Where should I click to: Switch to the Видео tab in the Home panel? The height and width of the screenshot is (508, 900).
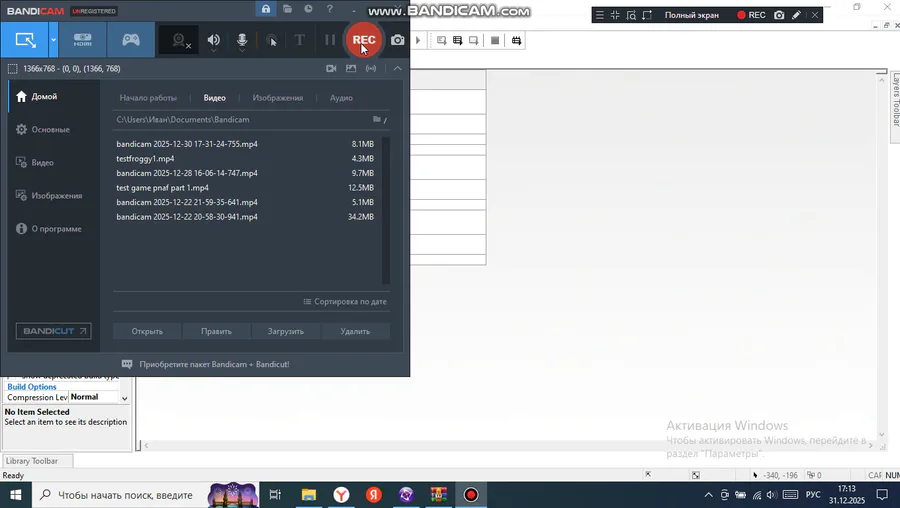(215, 98)
